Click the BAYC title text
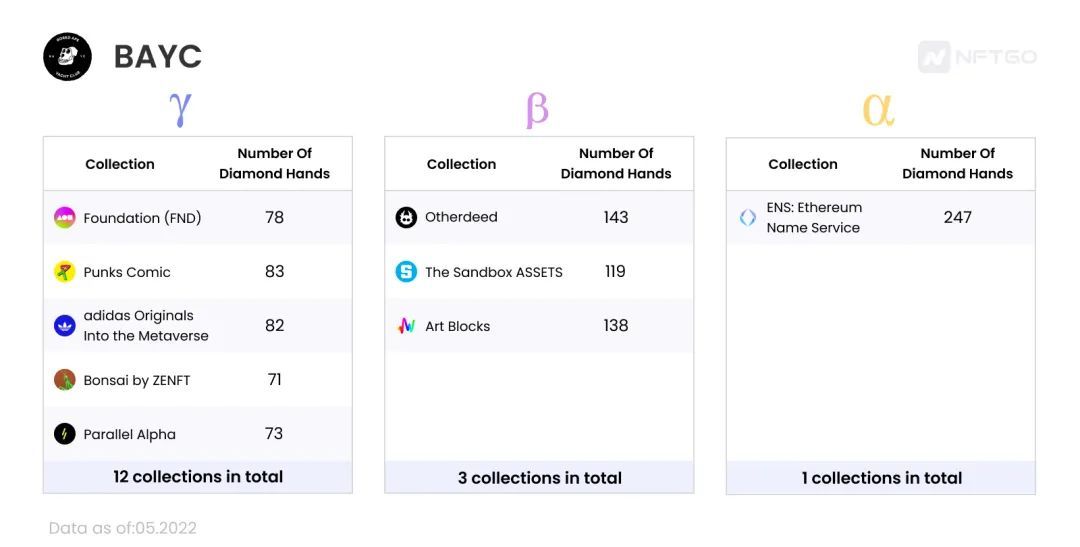Screen dimensions: 1080x547 point(158,56)
